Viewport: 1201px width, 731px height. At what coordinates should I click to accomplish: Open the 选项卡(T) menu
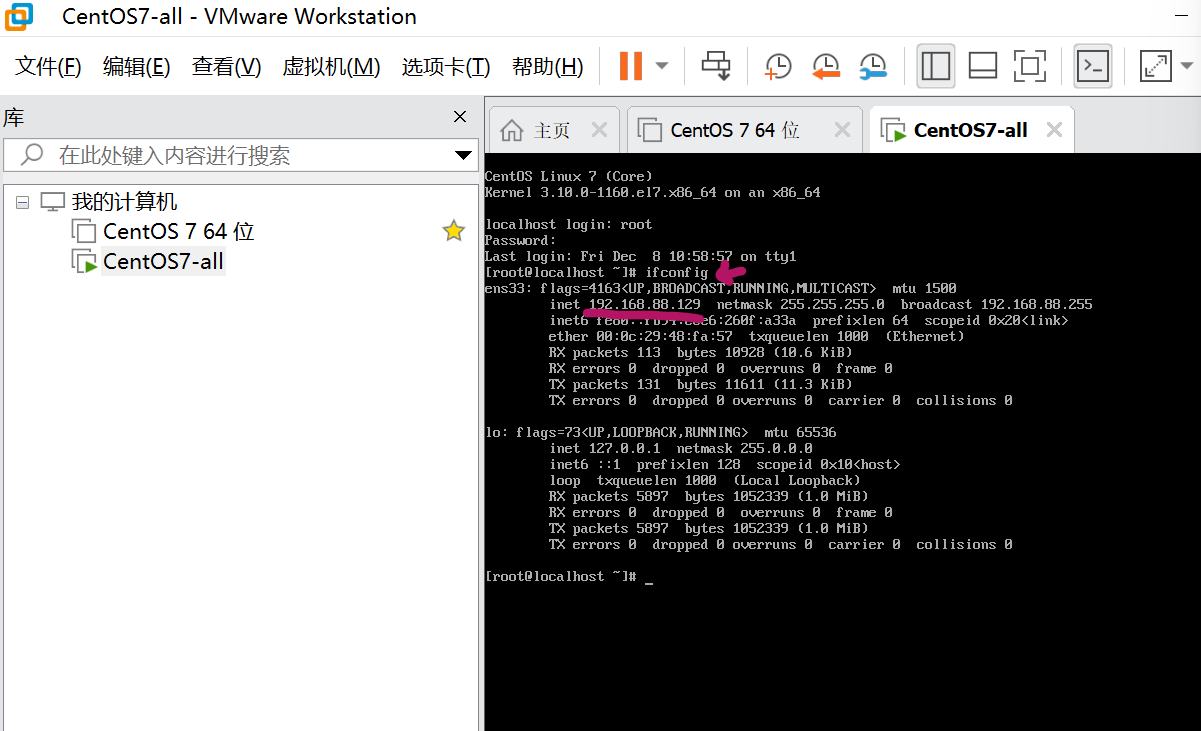[x=446, y=67]
